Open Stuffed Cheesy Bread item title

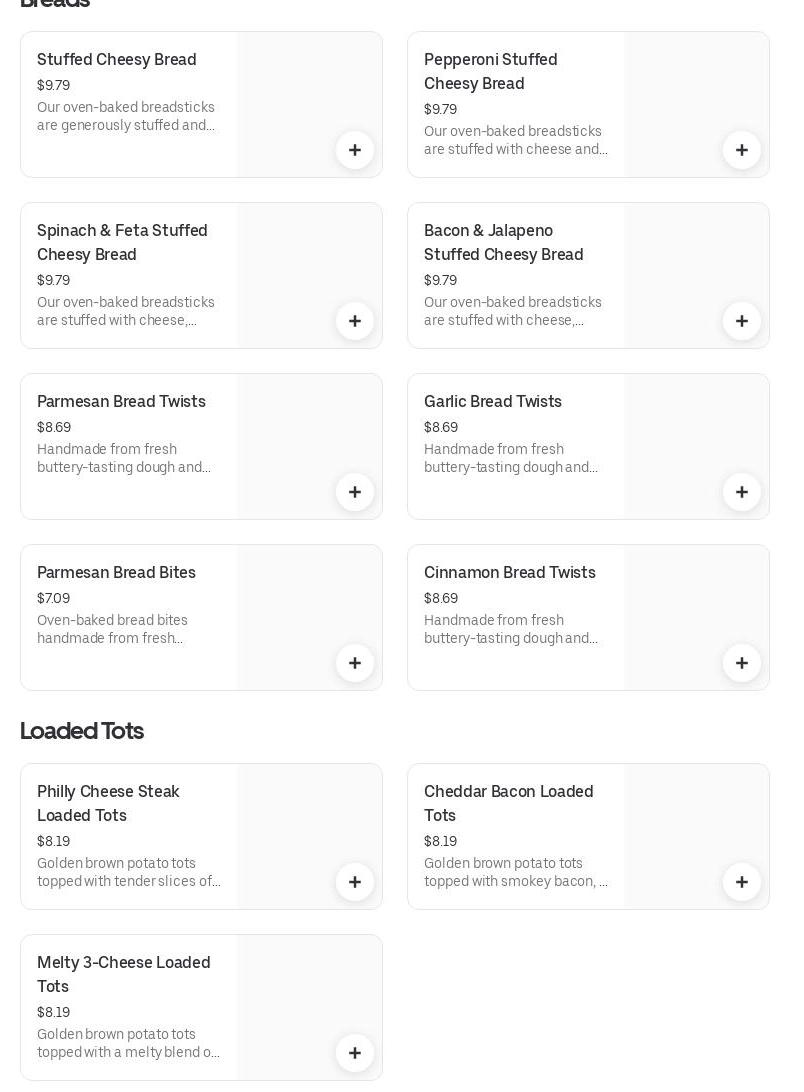117,60
